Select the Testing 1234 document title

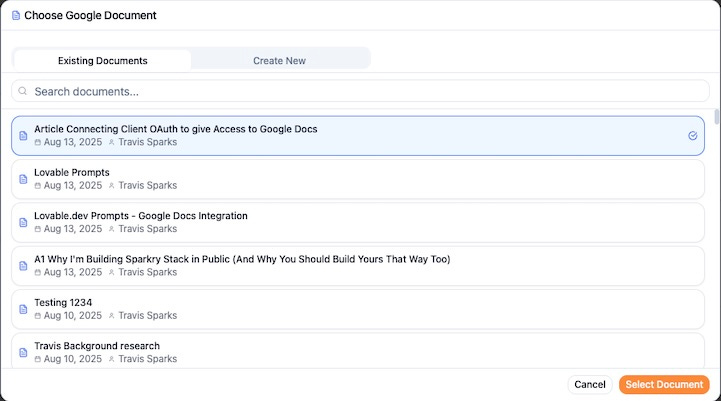click(x=63, y=303)
